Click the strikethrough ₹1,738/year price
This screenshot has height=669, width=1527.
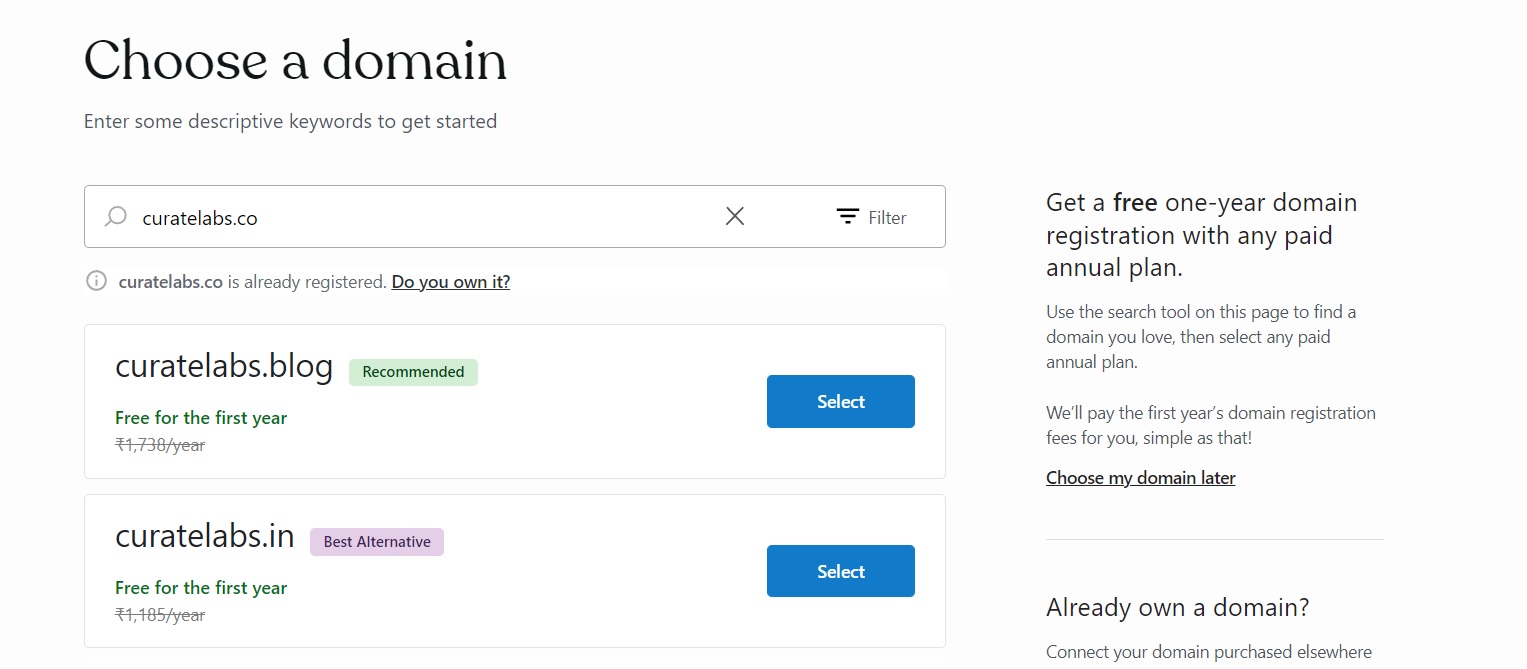[x=161, y=445]
